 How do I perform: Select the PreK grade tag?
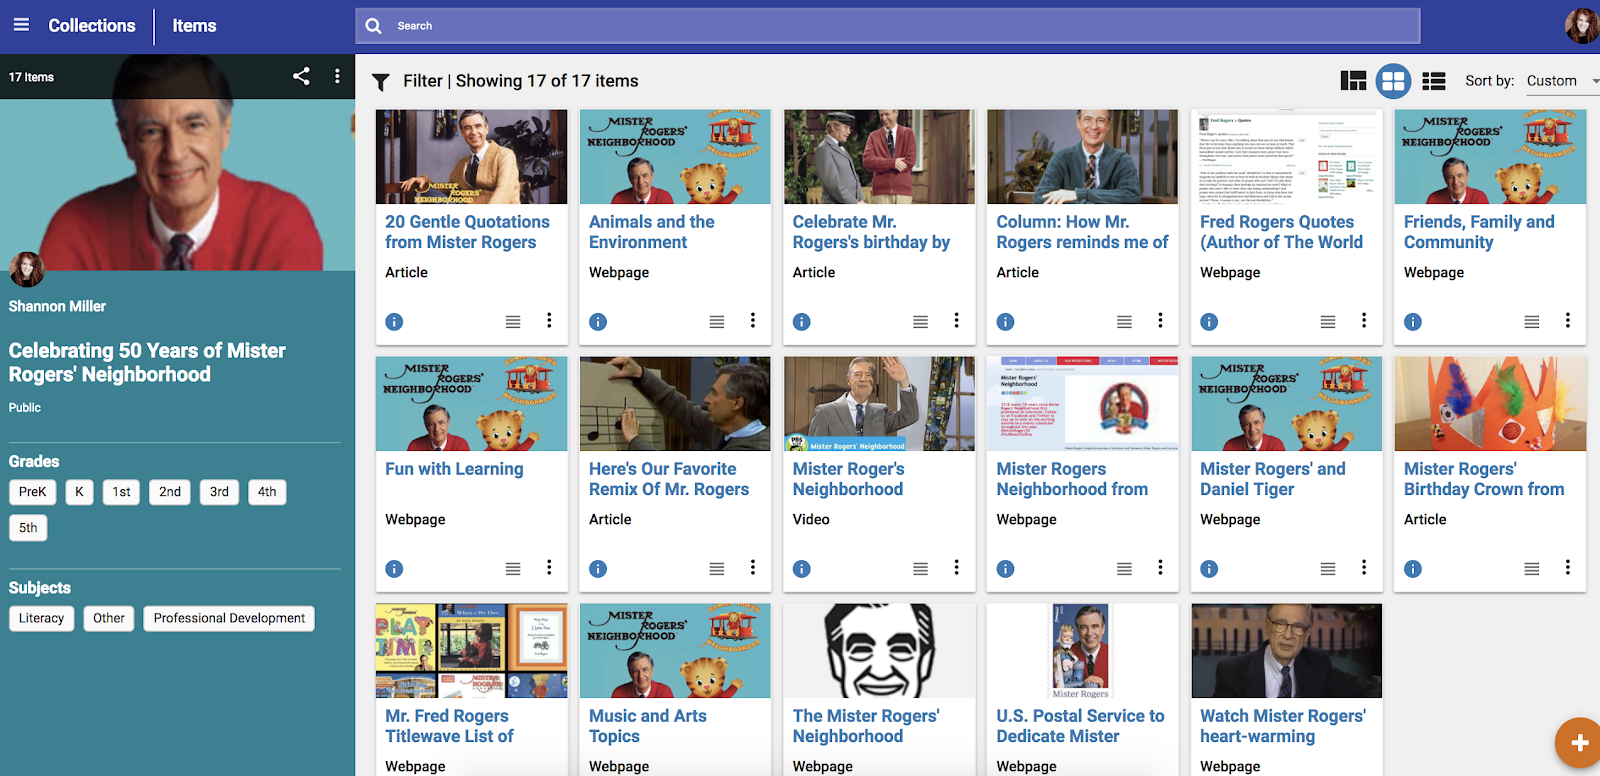(32, 492)
